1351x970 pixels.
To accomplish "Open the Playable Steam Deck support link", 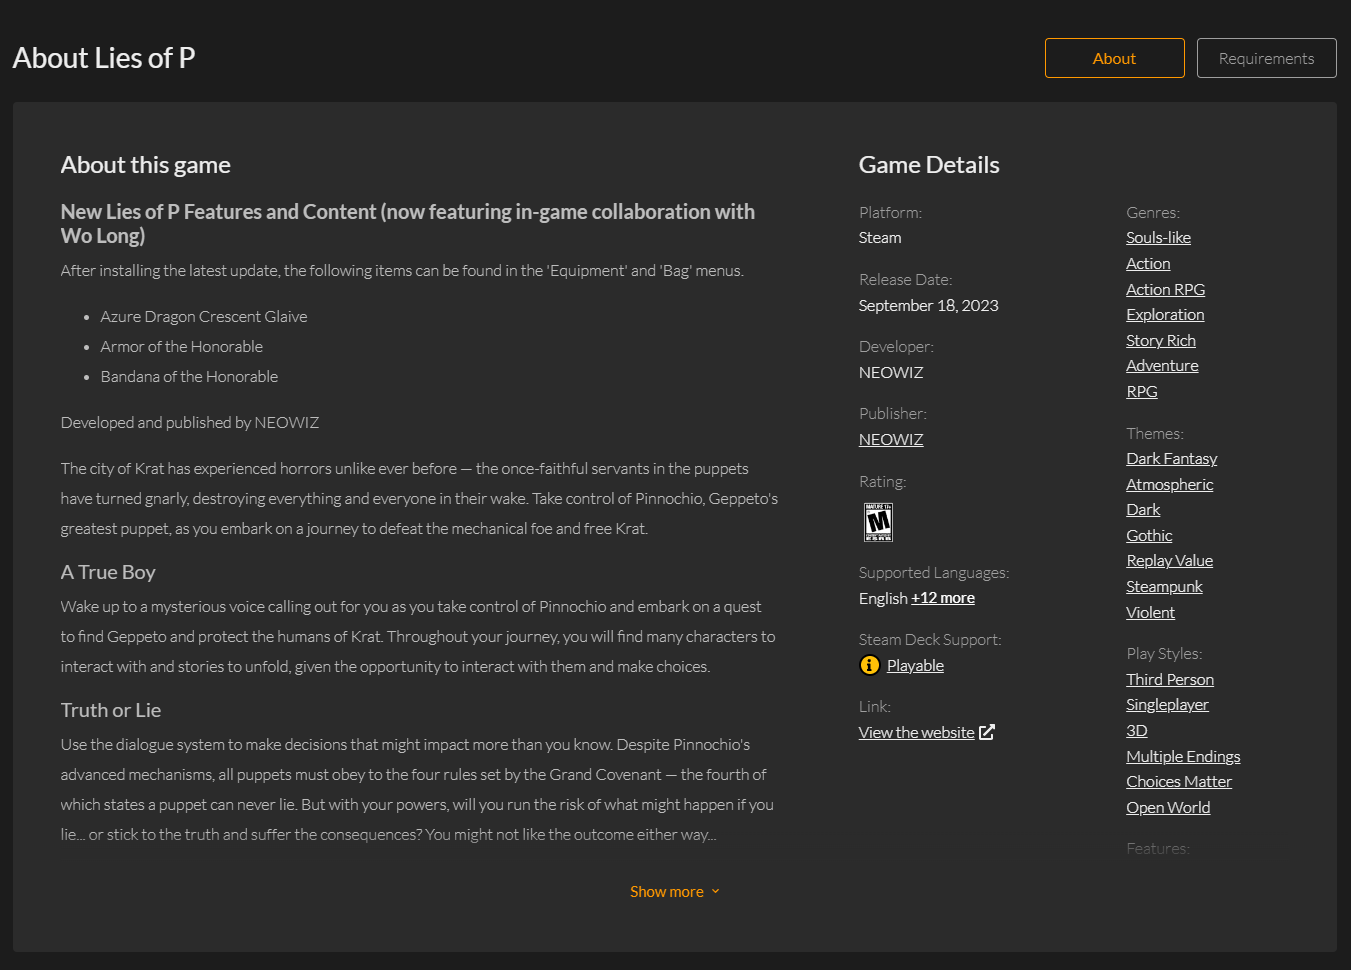I will click(915, 666).
